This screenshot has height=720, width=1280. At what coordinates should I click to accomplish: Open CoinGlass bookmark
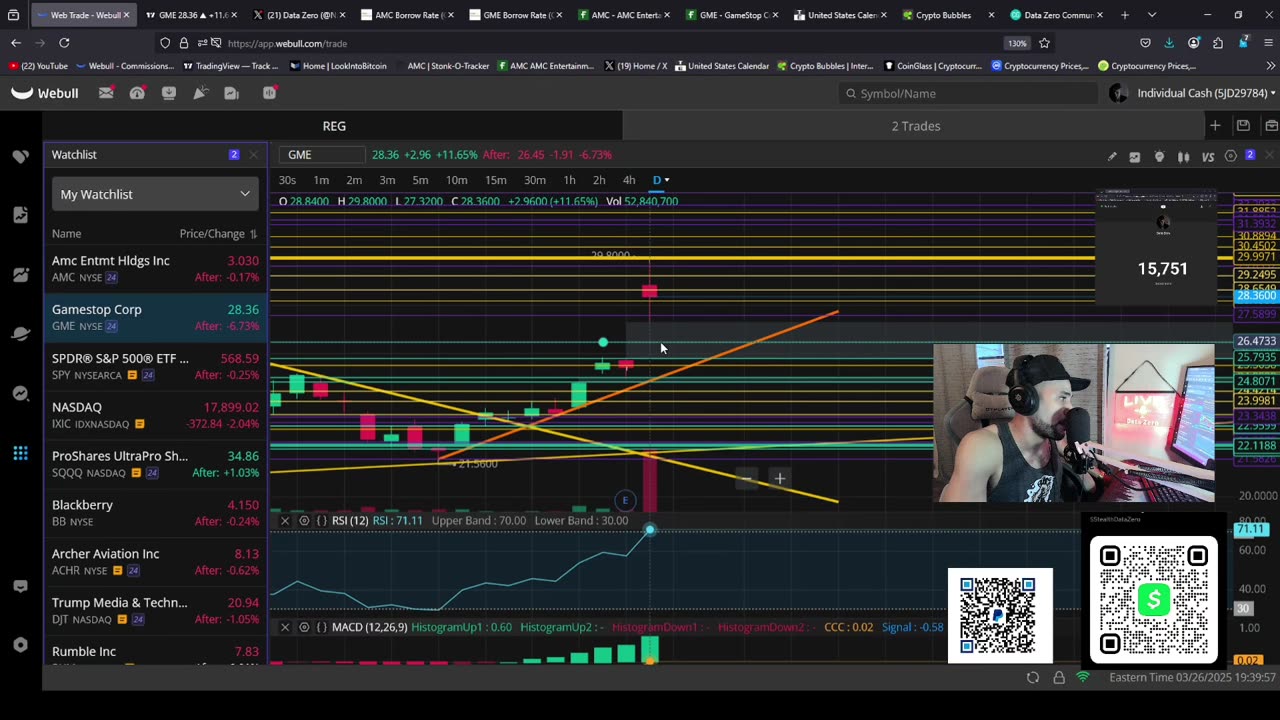932,66
